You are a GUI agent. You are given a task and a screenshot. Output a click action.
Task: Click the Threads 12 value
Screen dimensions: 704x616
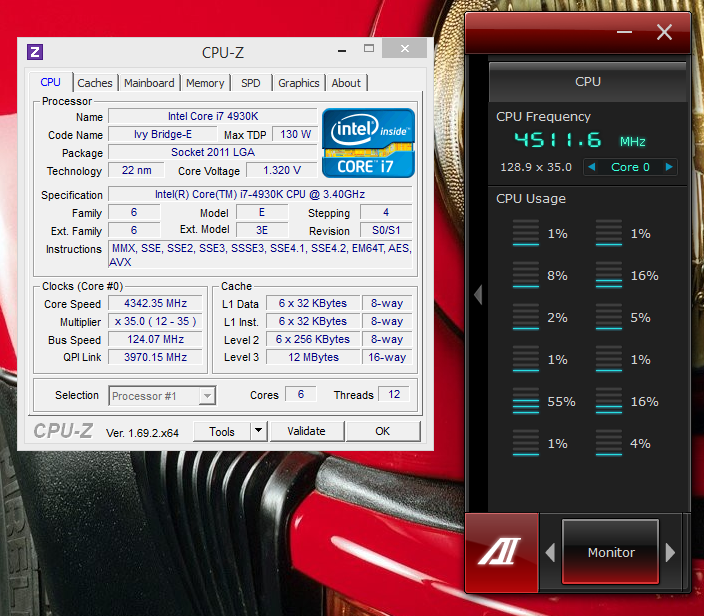[x=394, y=394]
